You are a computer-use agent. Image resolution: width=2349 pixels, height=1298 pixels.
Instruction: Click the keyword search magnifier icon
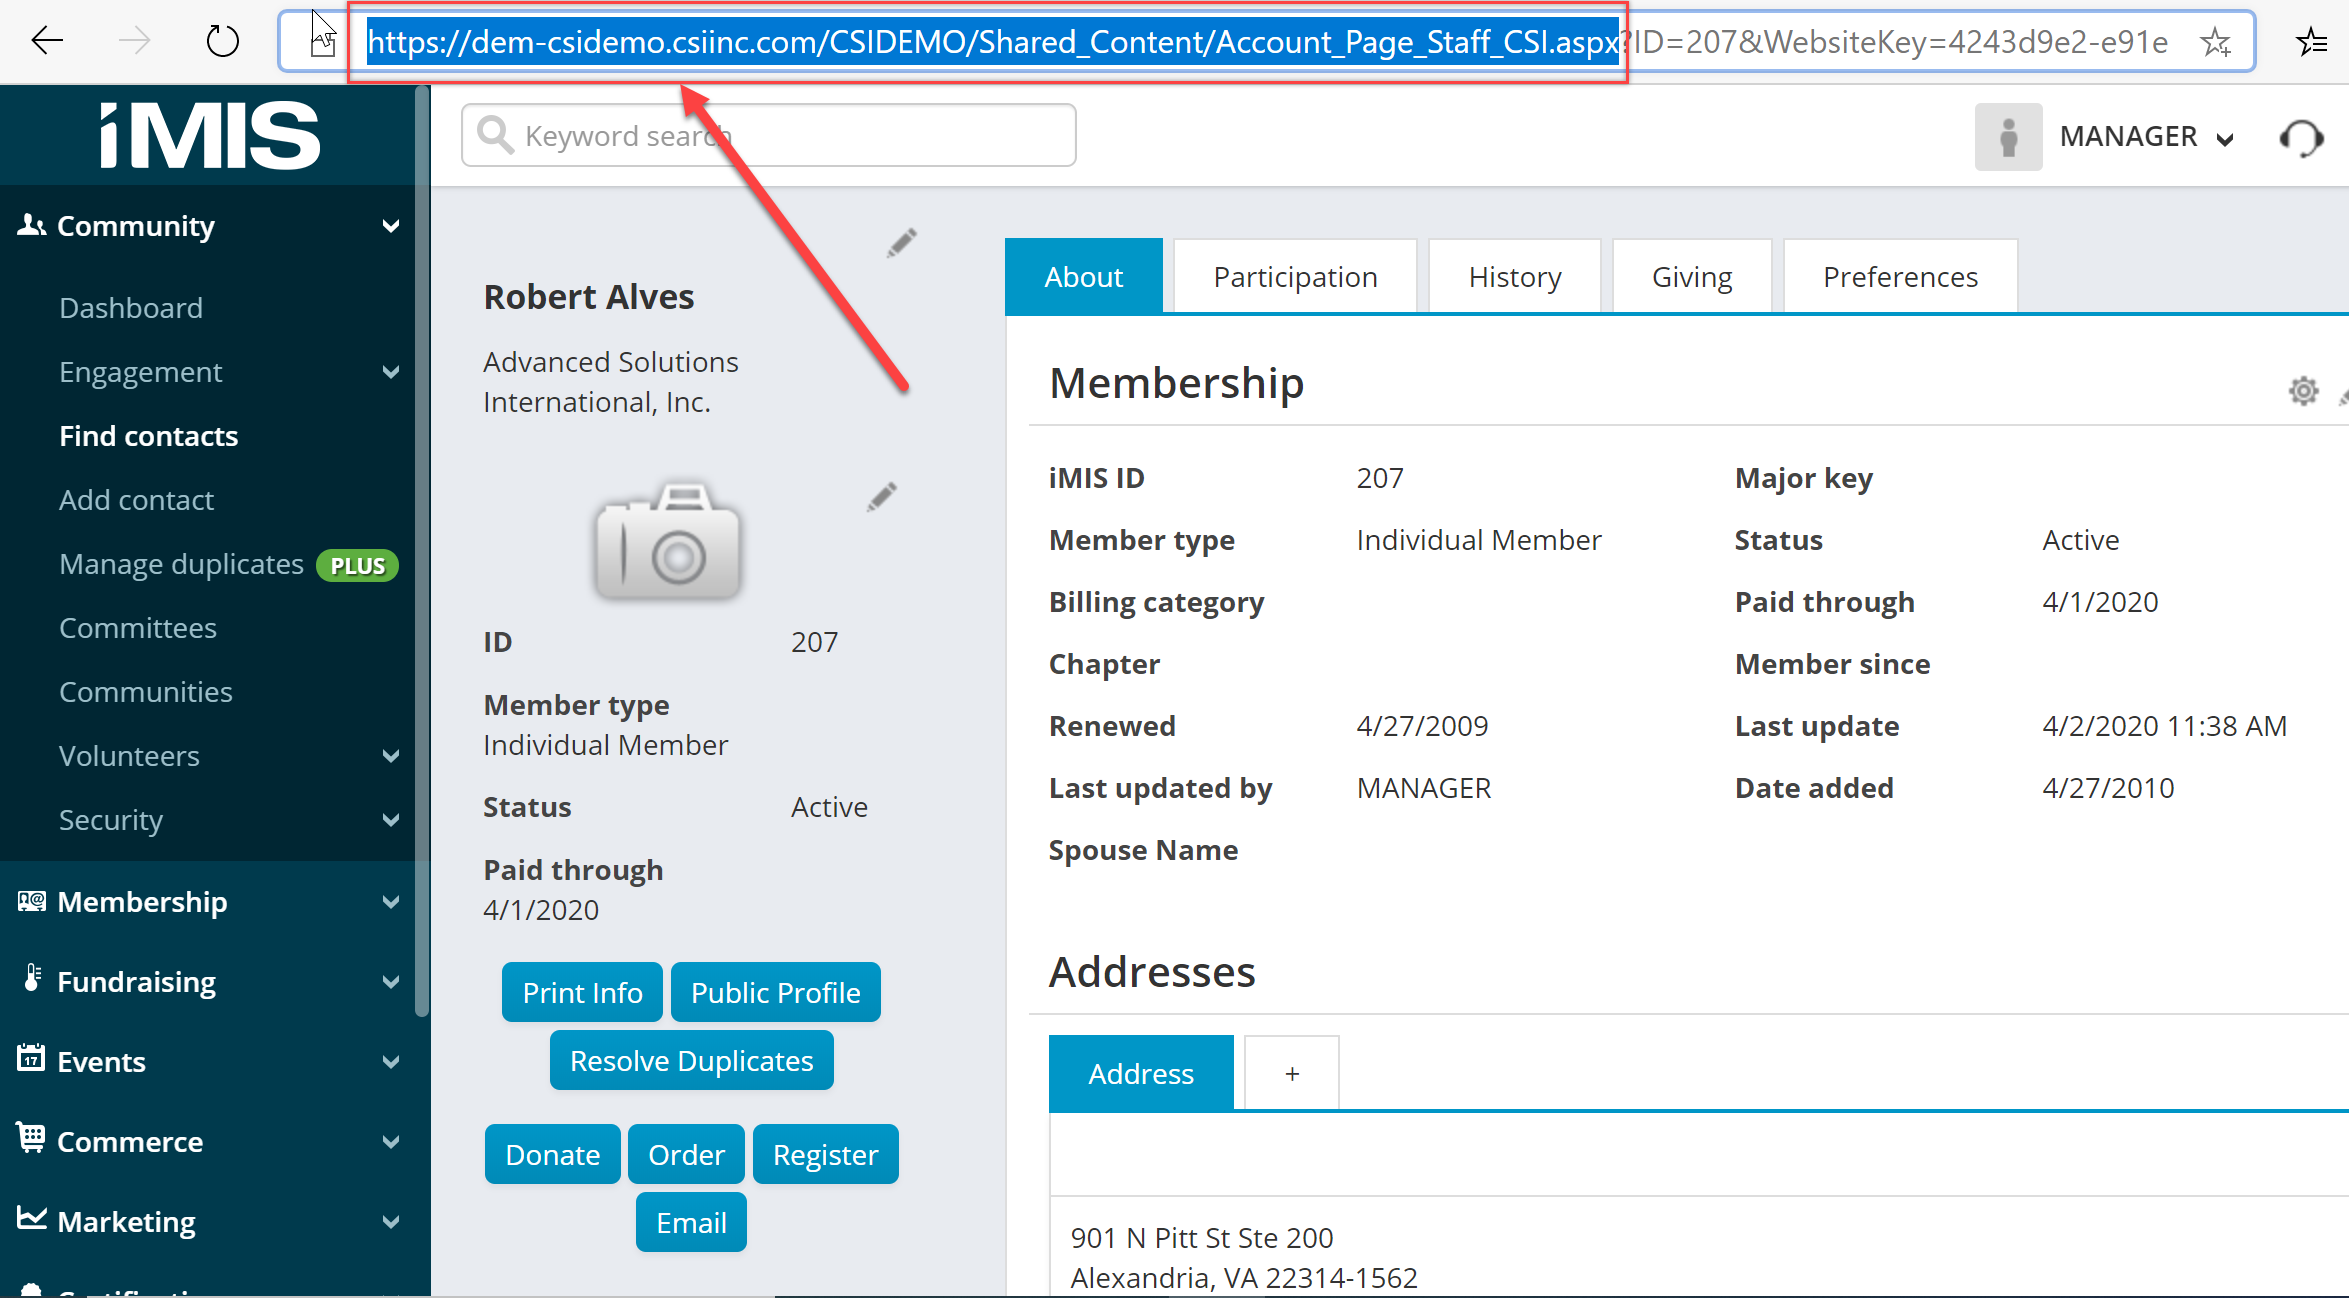493,134
